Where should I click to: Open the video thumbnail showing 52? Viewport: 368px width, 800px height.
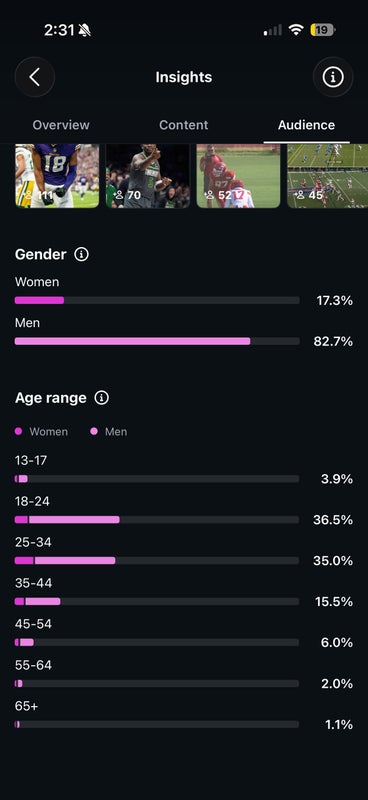pyautogui.click(x=238, y=176)
